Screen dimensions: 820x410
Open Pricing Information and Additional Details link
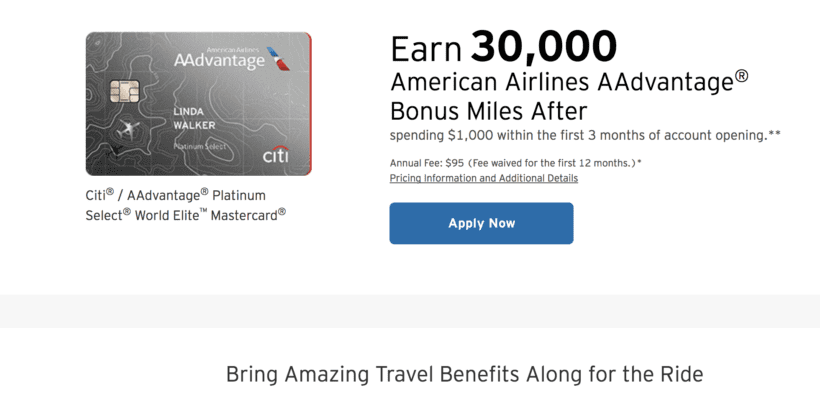click(x=484, y=178)
